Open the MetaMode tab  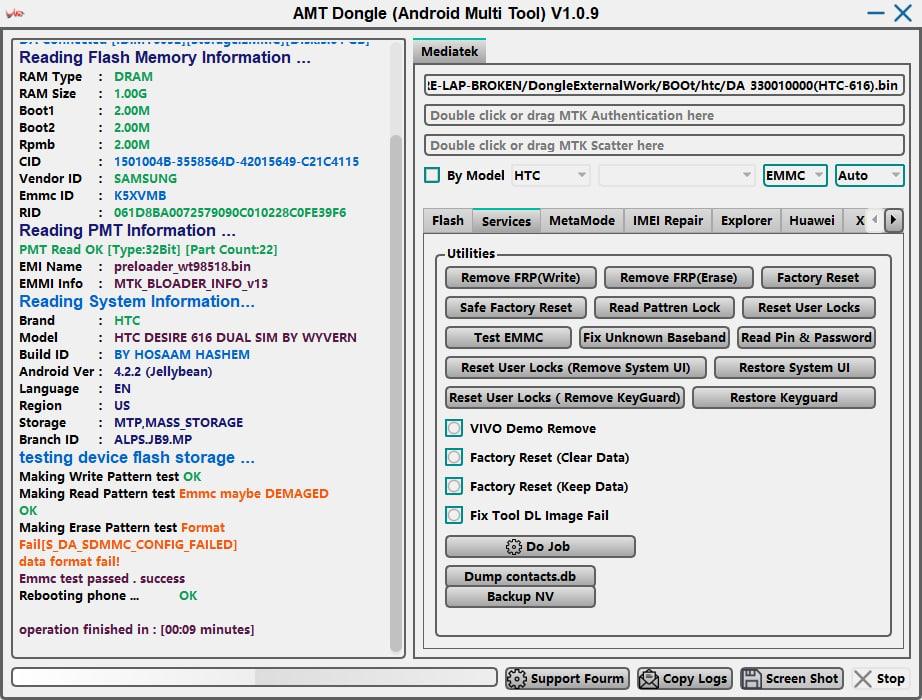[x=582, y=221]
